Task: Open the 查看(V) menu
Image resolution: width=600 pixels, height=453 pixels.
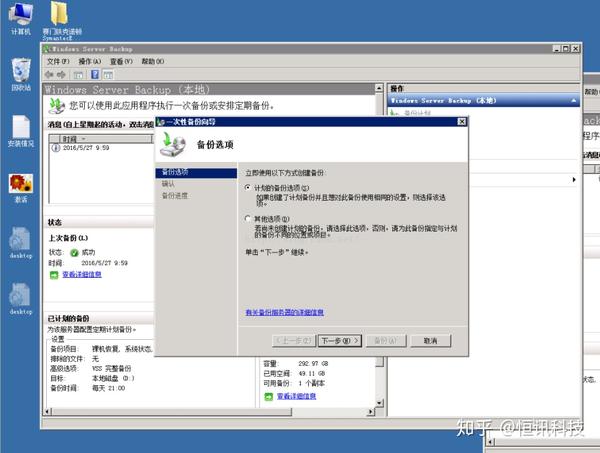Action: point(121,61)
